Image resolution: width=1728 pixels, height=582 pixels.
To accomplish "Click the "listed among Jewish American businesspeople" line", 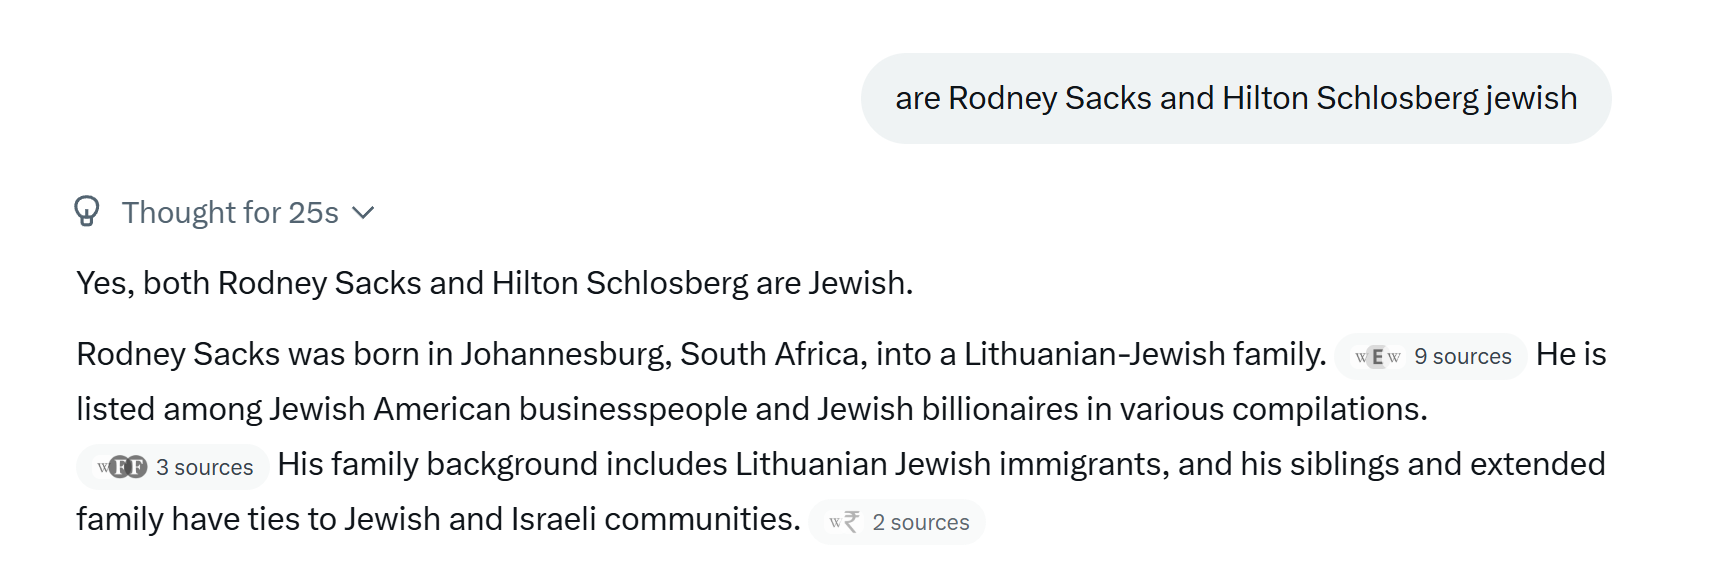I will [752, 409].
